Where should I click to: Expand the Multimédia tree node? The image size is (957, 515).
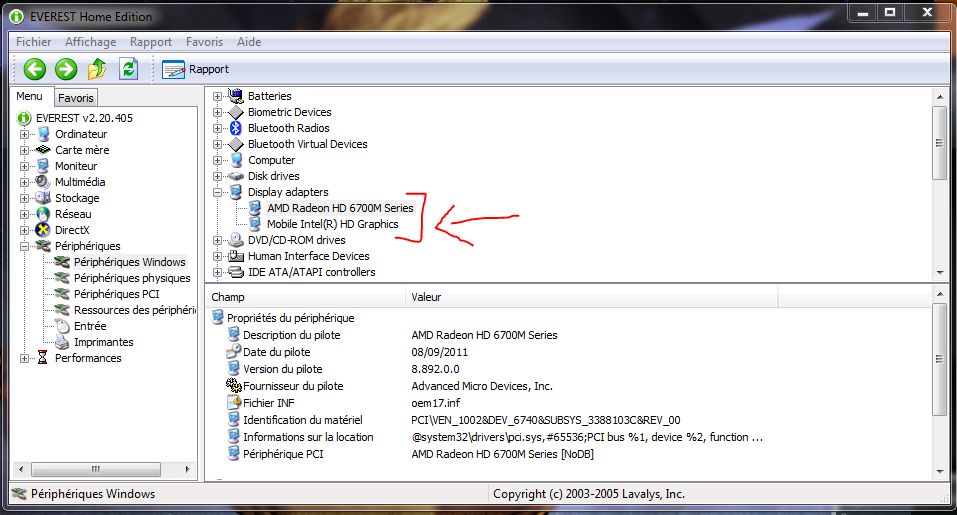pyautogui.click(x=24, y=182)
